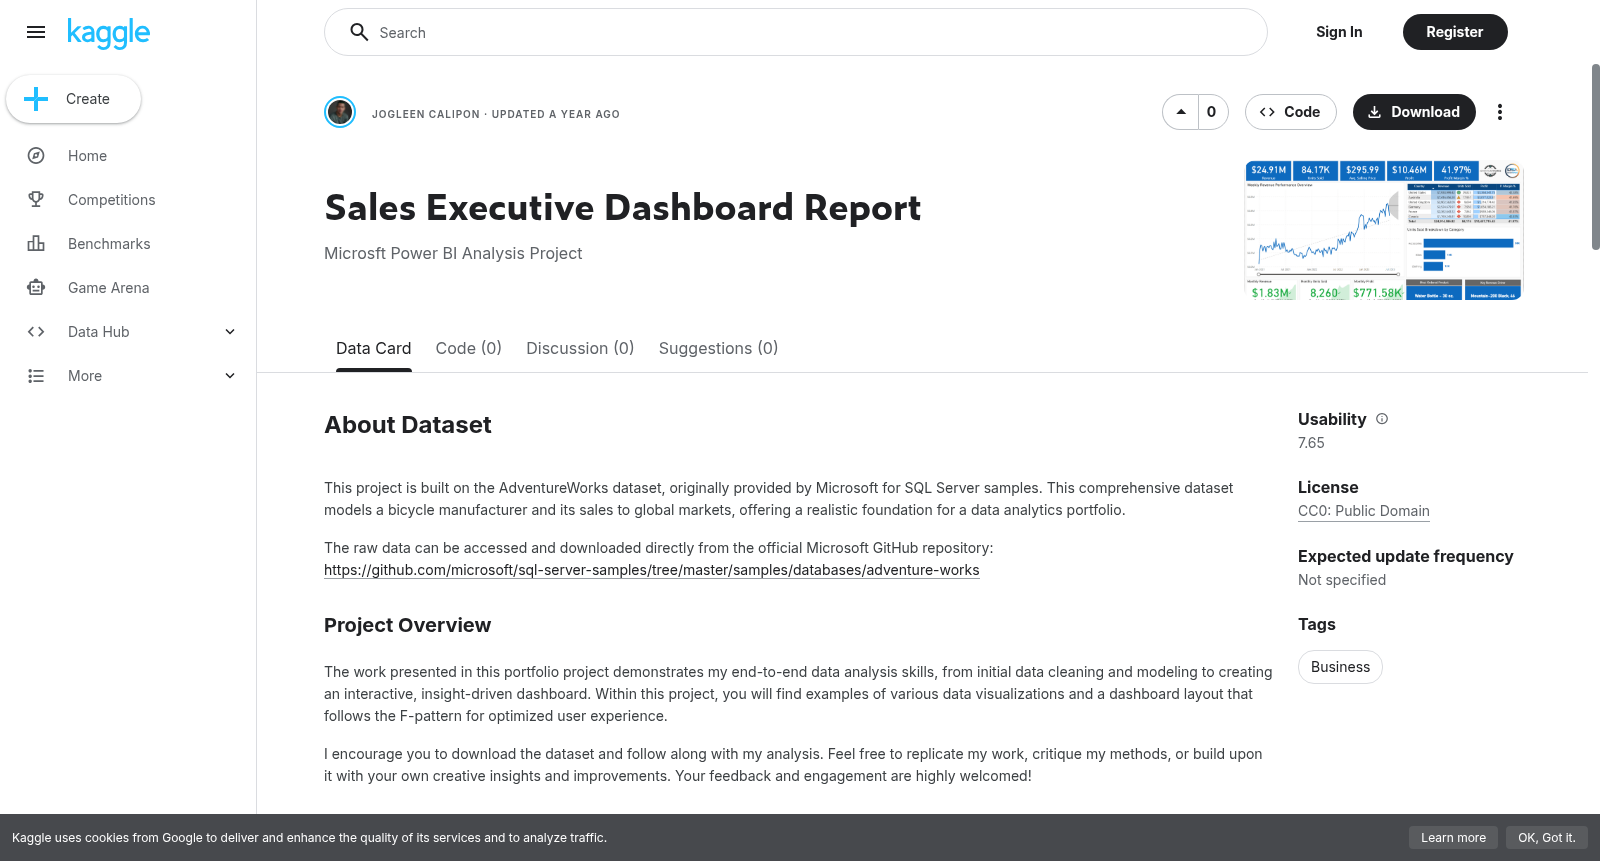Click the Create button
This screenshot has width=1600, height=861.
[x=74, y=99]
